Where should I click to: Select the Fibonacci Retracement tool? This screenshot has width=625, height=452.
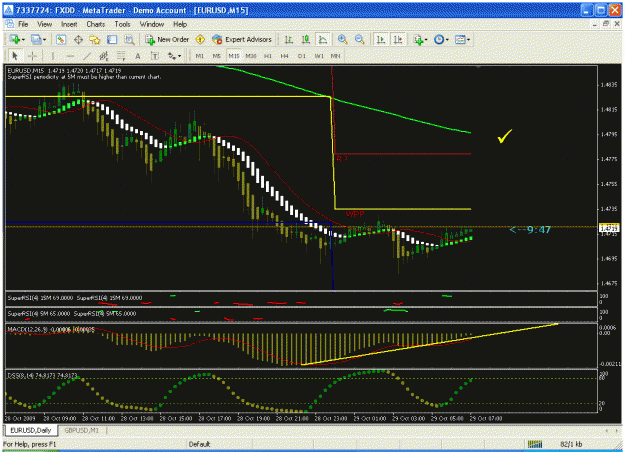coord(121,56)
